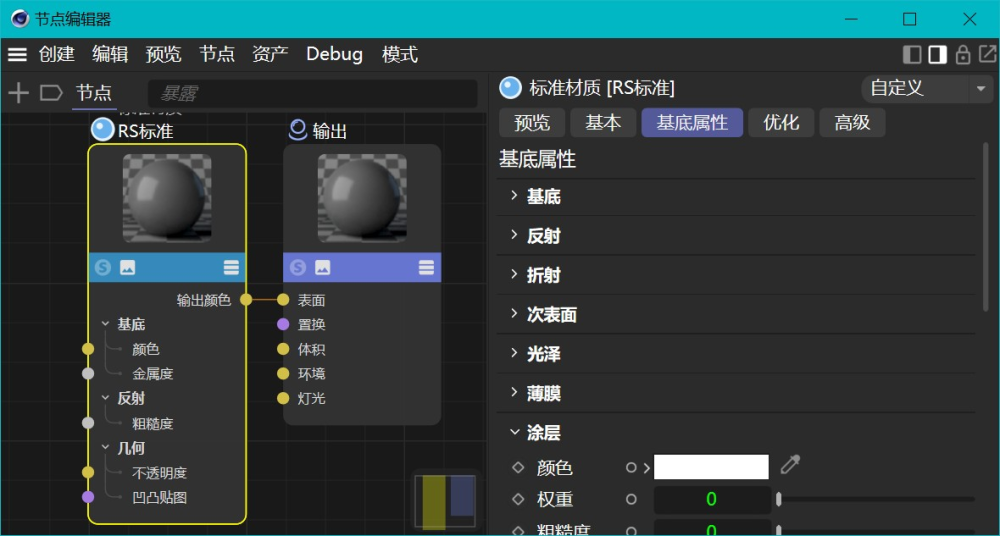The image size is (1000, 536).
Task: Click the 灯光 input port
Action: click(283, 398)
